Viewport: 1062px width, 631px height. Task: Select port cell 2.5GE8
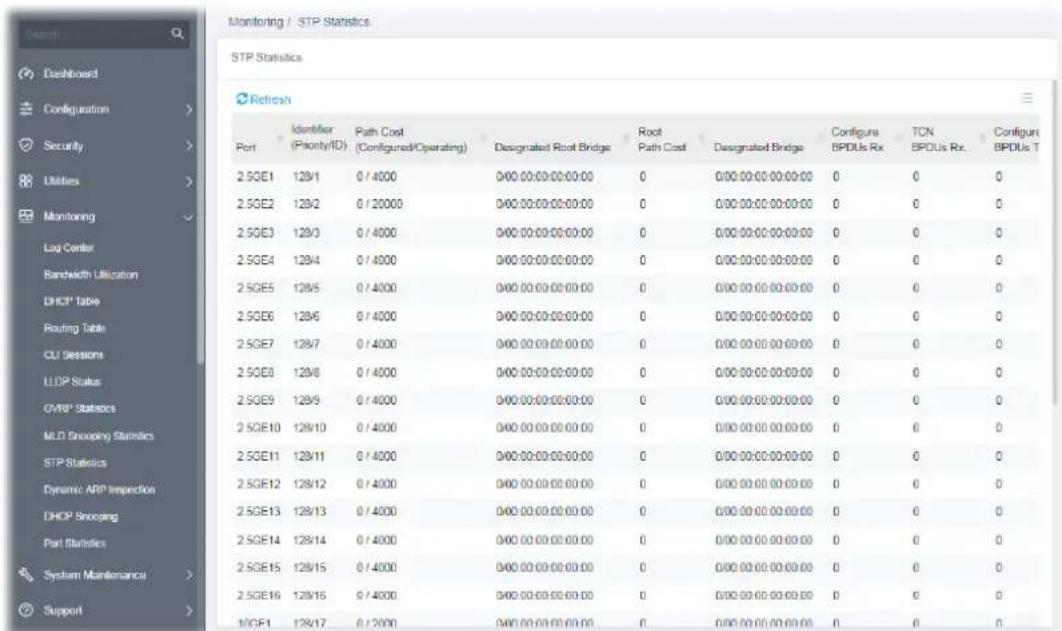click(x=255, y=372)
